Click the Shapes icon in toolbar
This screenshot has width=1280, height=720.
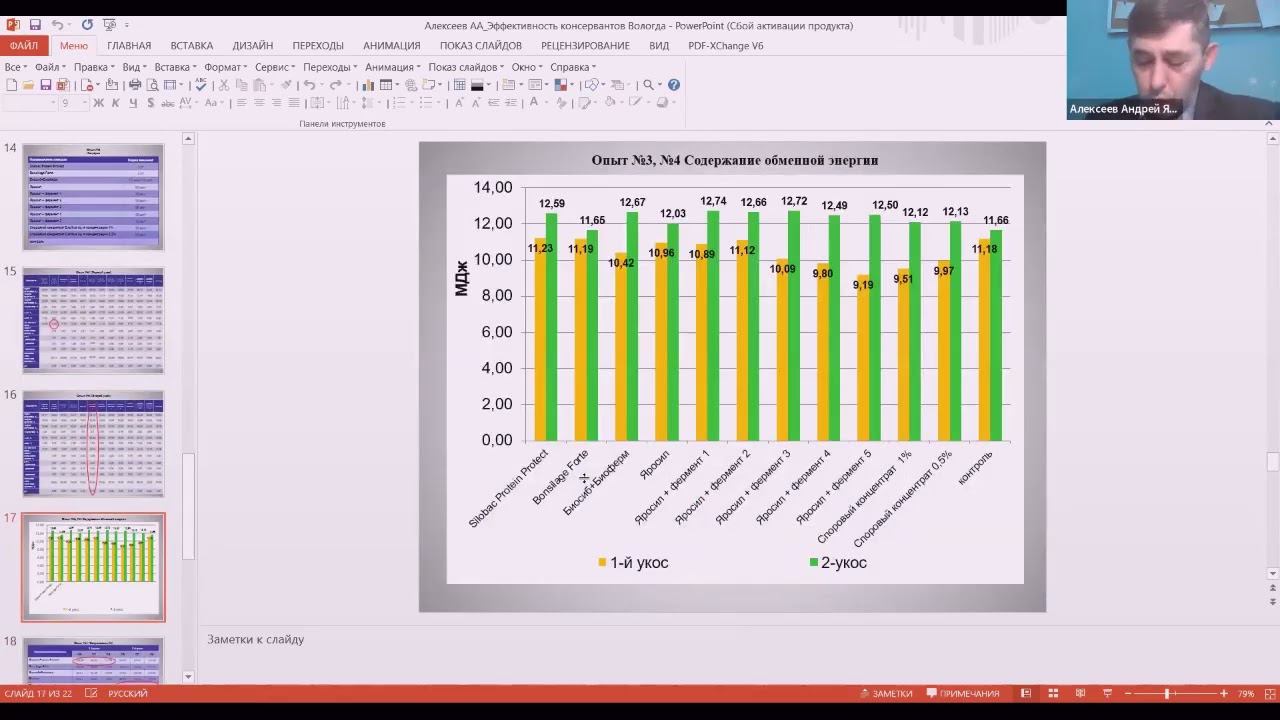[592, 85]
